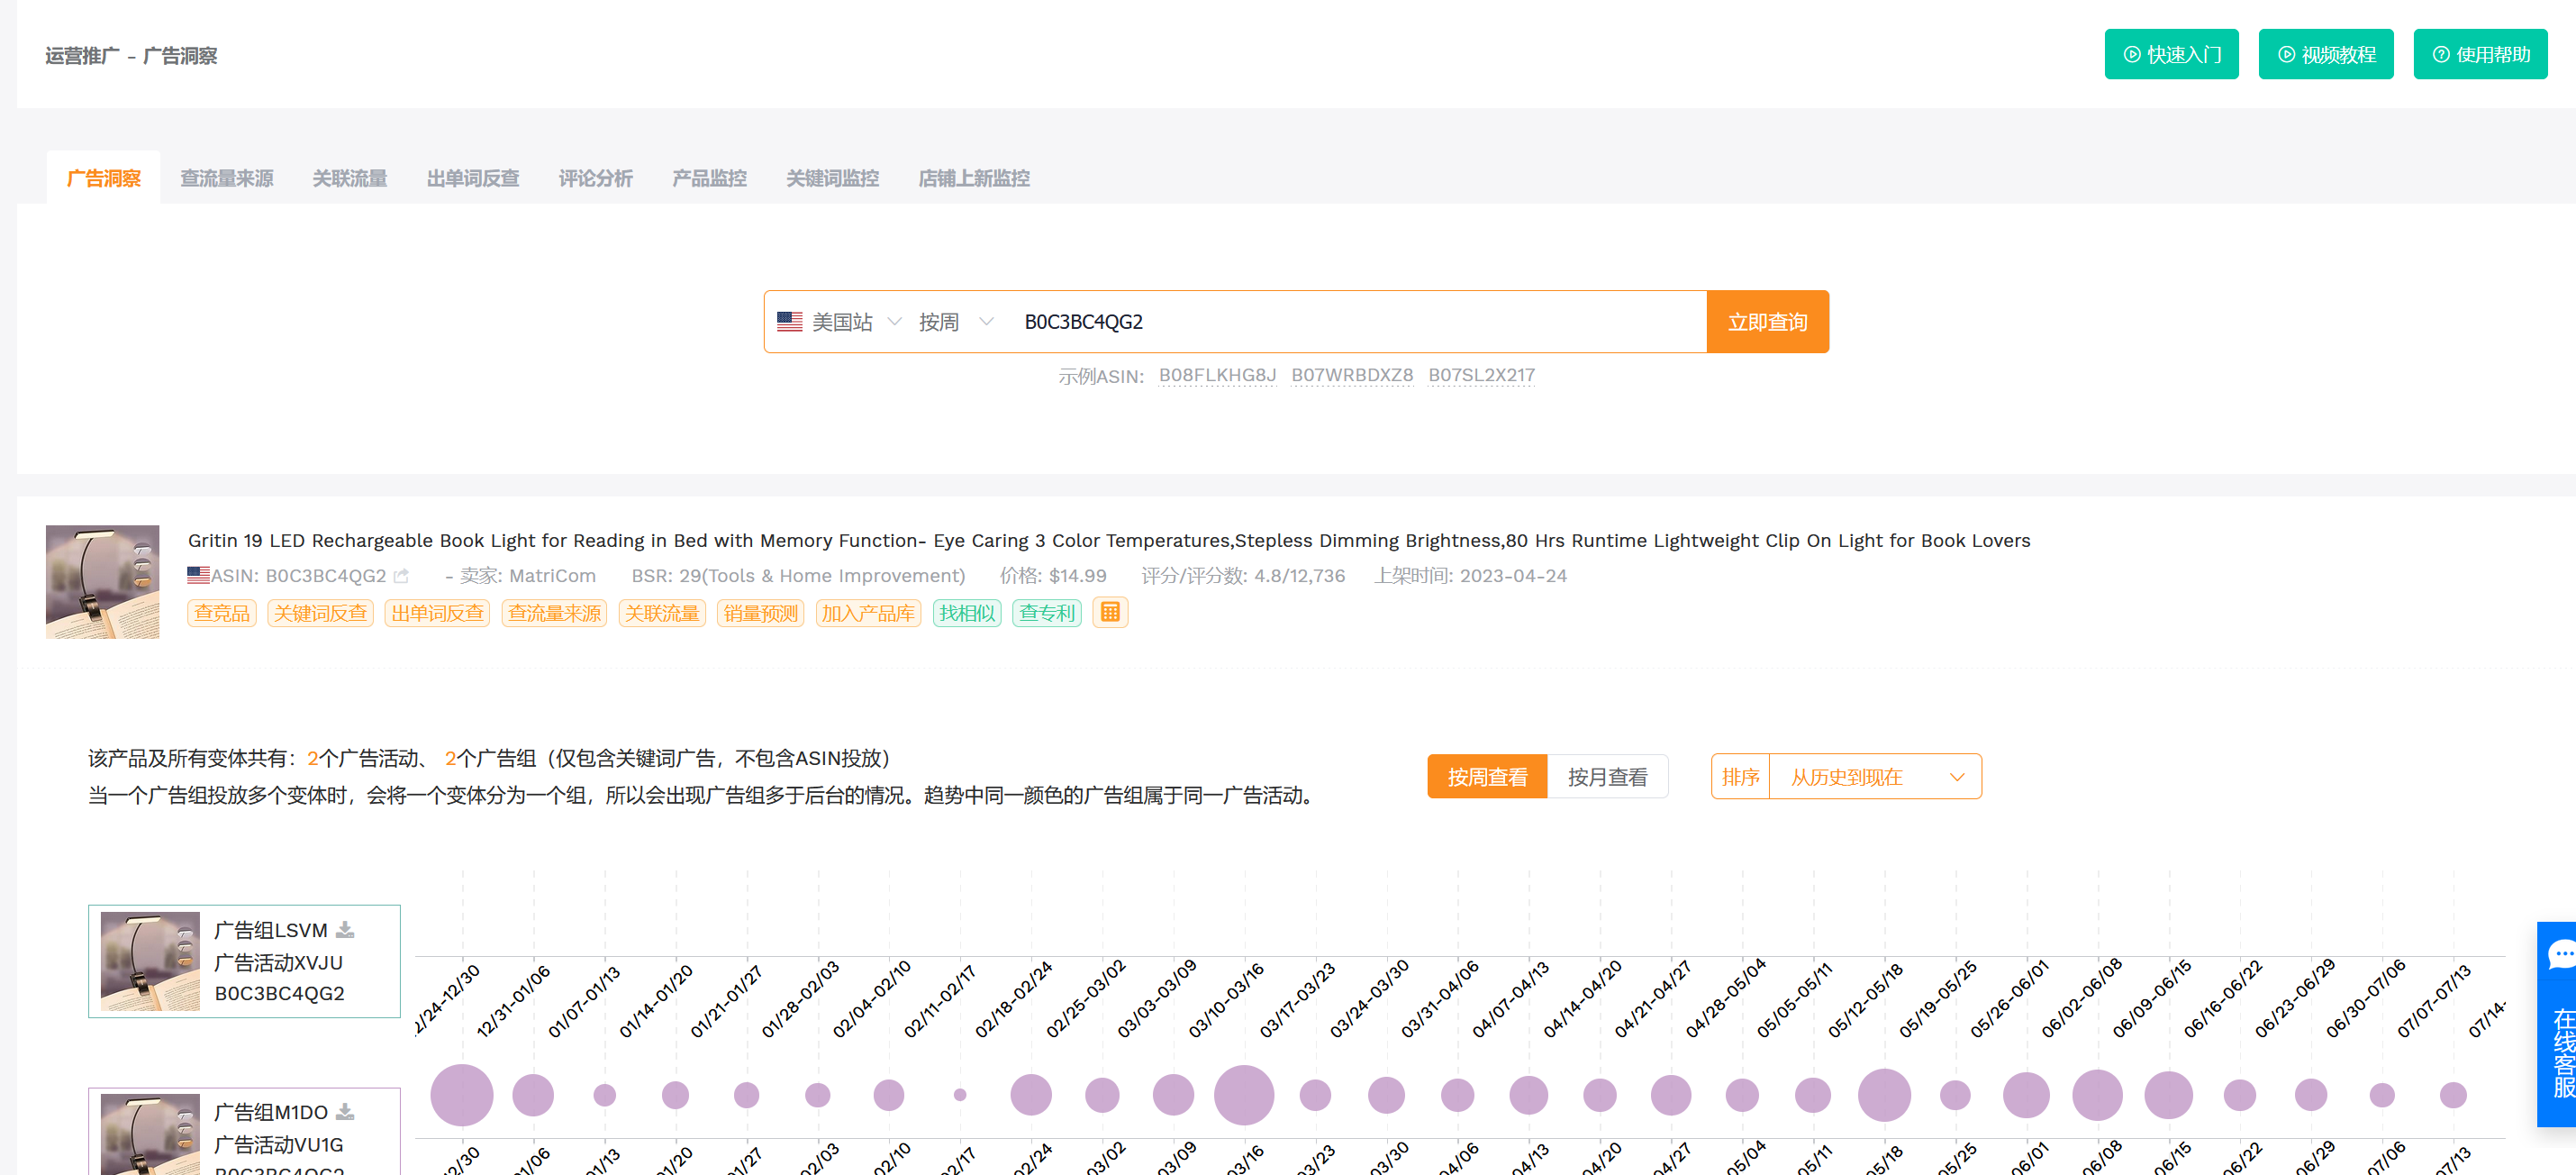This screenshot has width=2576, height=1175.
Task: Click the 查竞品 tag button
Action: tap(222, 613)
